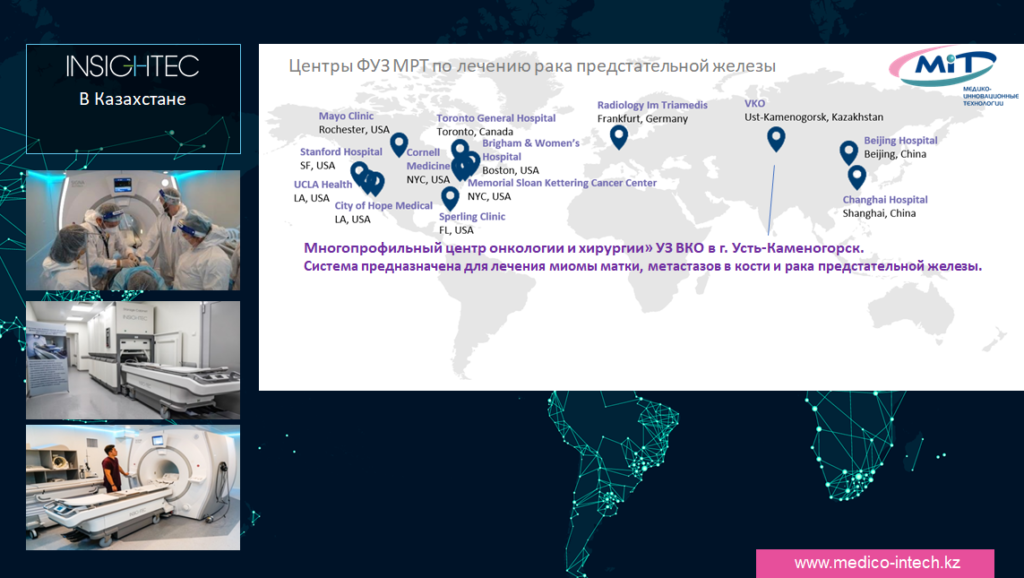
Task: Click the Mayo Clinic map pin
Action: coord(398,144)
